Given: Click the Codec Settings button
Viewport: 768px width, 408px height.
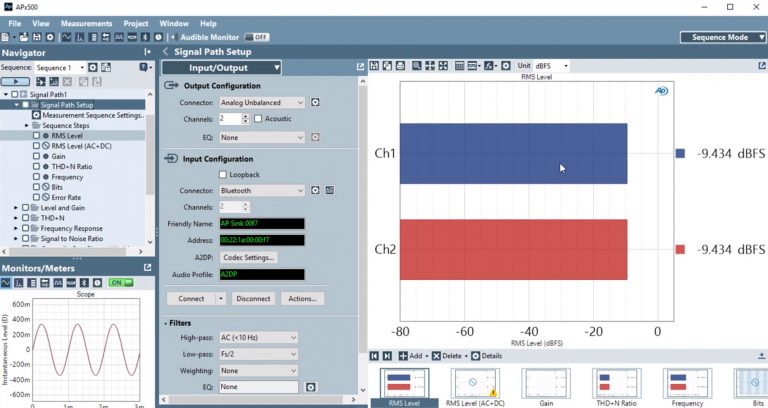Looking at the screenshot, I should (248, 257).
